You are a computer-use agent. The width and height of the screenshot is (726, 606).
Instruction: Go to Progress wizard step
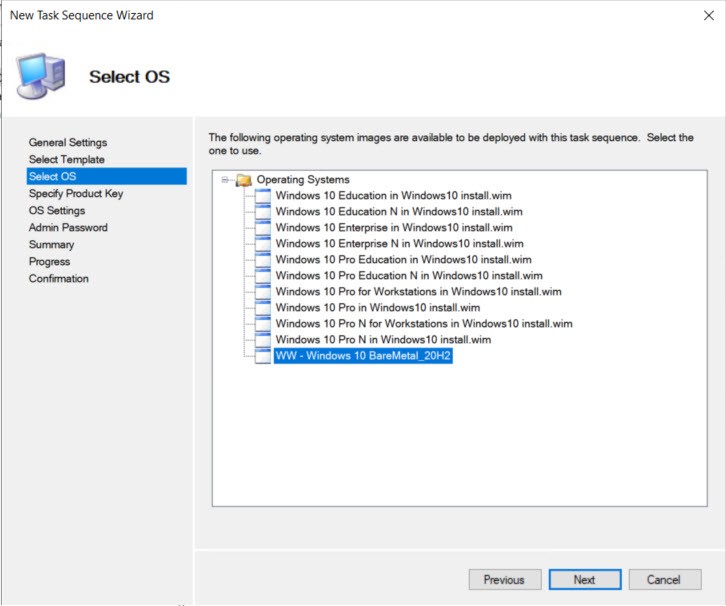point(50,262)
